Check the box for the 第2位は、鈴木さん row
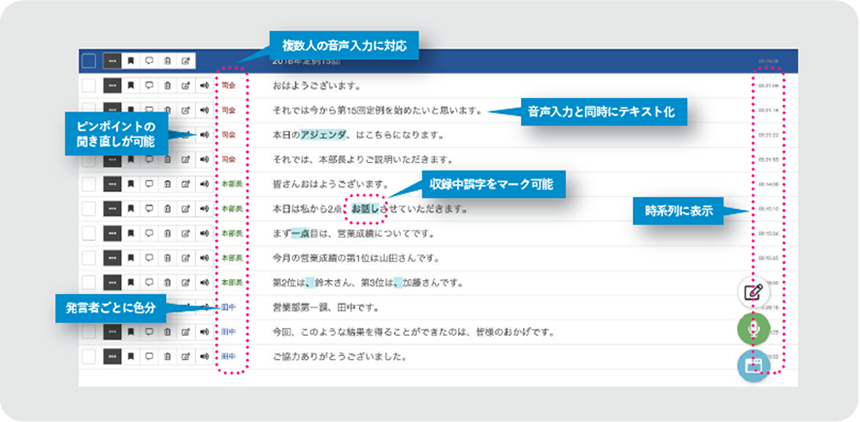This screenshot has height=422, width=860. pyautogui.click(x=88, y=282)
